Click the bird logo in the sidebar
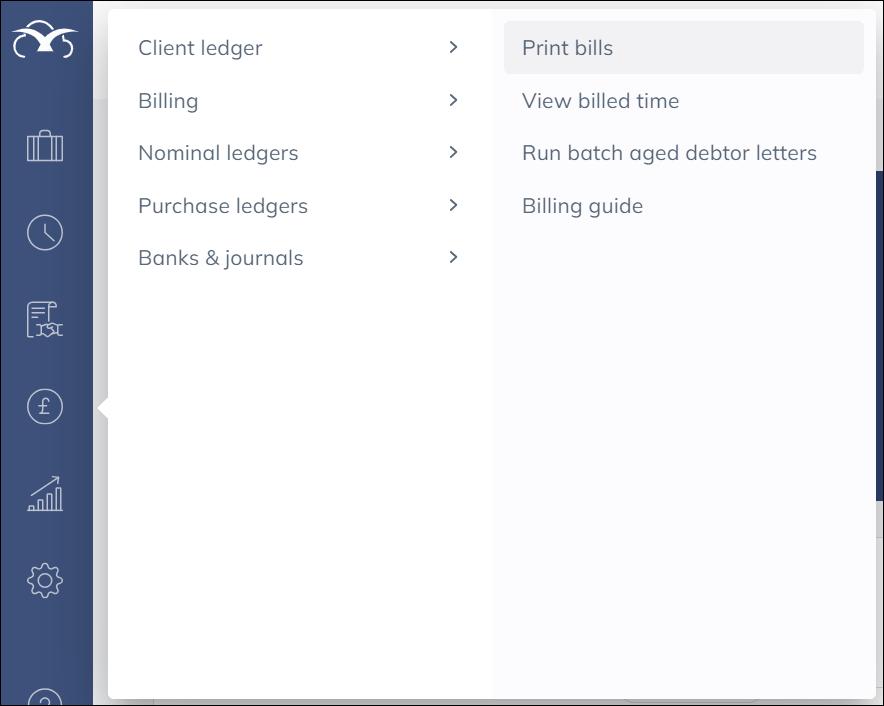The height and width of the screenshot is (706, 884). [x=45, y=41]
